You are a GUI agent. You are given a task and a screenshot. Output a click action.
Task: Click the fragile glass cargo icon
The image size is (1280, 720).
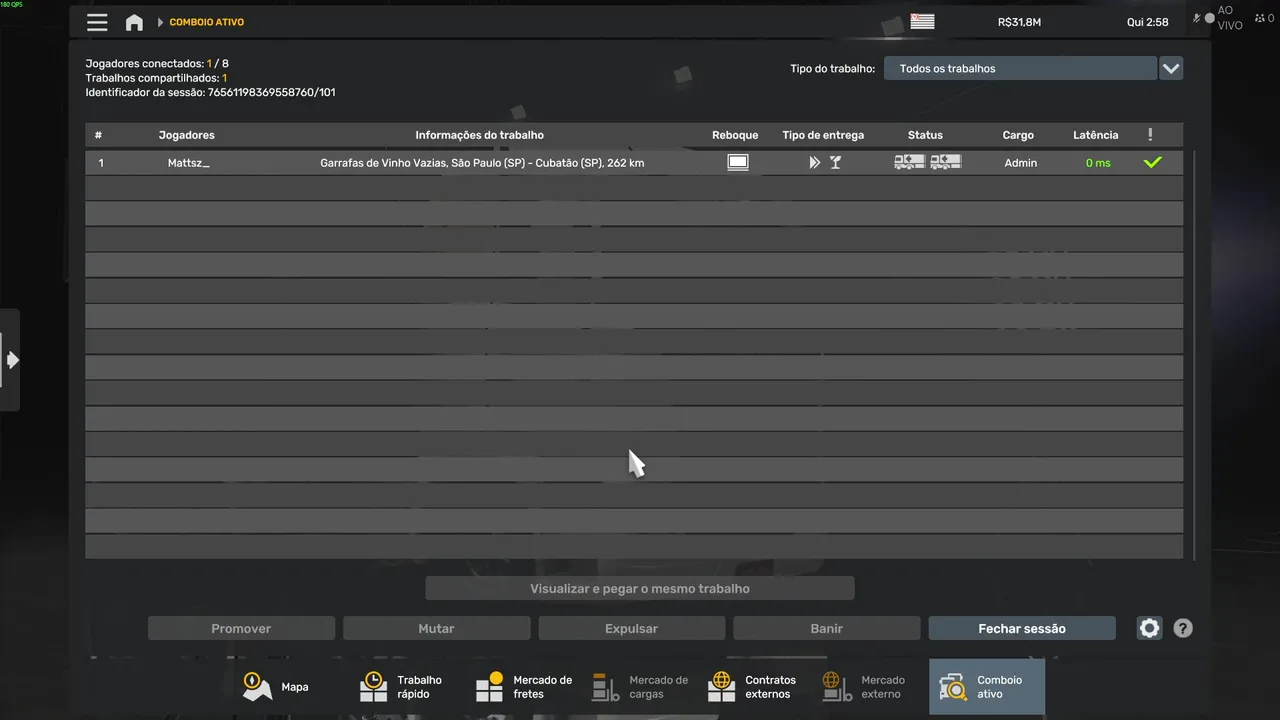835,162
